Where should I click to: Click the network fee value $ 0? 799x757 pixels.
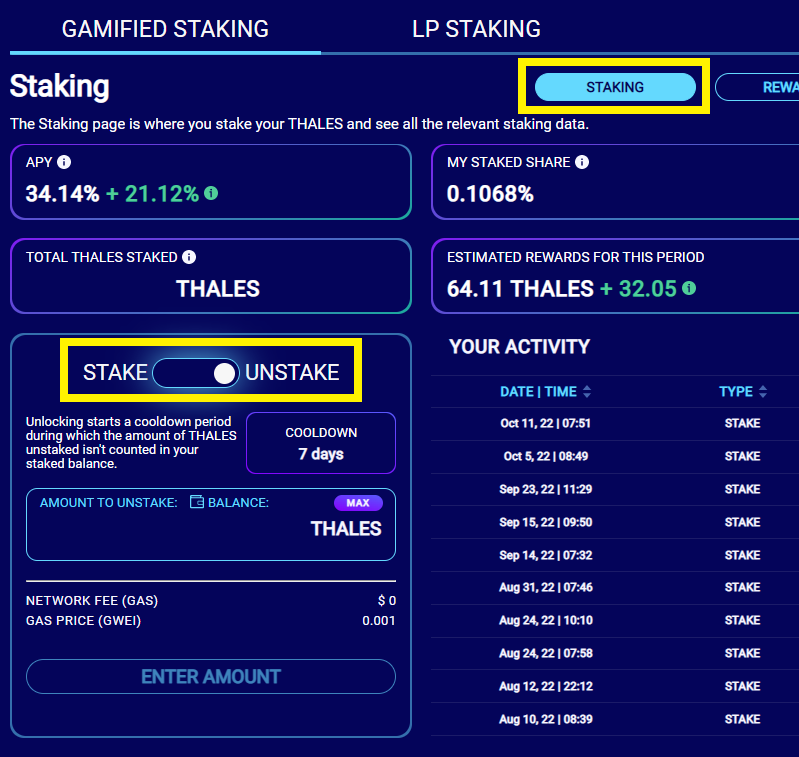point(387,601)
